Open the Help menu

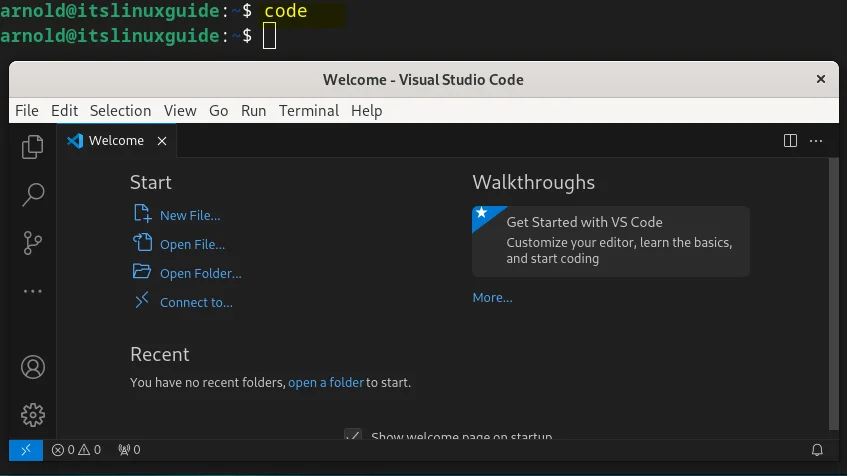366,111
